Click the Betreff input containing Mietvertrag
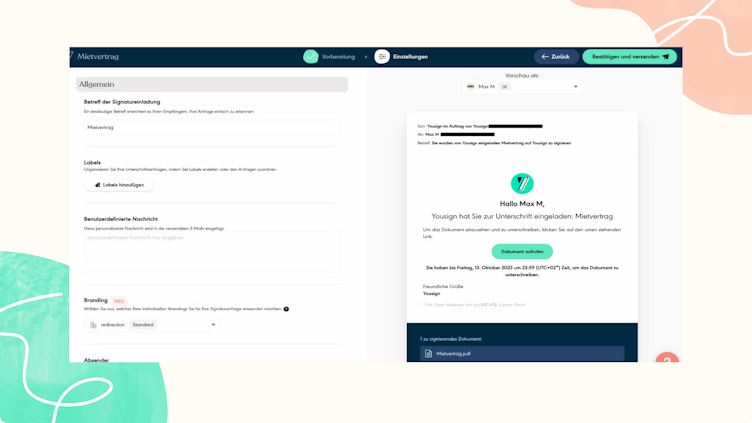This screenshot has height=423, width=752. tap(212, 128)
